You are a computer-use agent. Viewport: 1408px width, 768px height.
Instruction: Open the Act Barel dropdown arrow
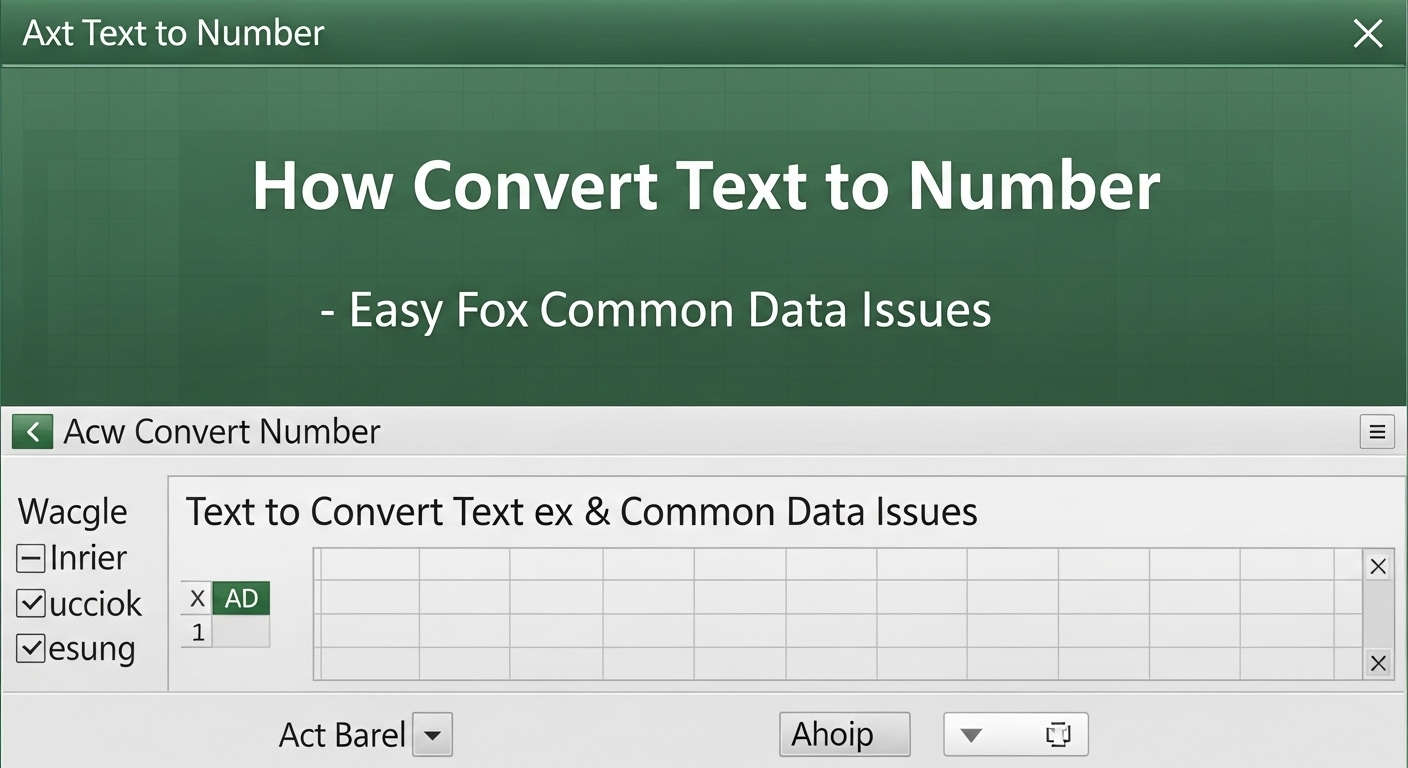point(433,733)
